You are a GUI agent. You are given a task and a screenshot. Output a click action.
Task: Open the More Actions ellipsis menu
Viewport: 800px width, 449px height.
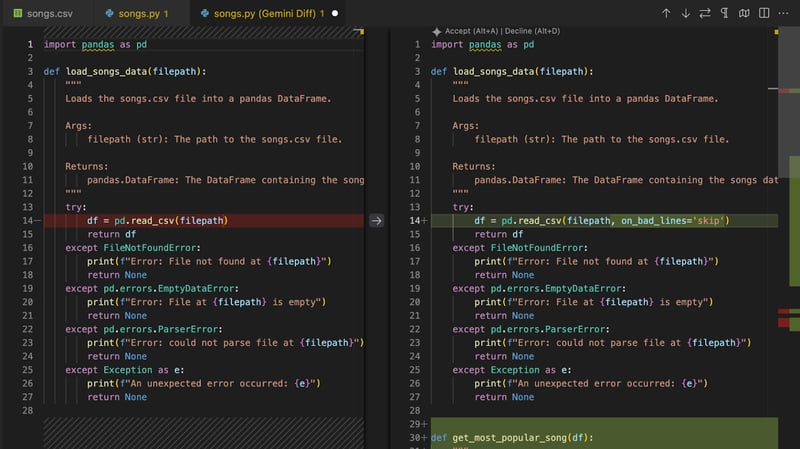coord(783,13)
